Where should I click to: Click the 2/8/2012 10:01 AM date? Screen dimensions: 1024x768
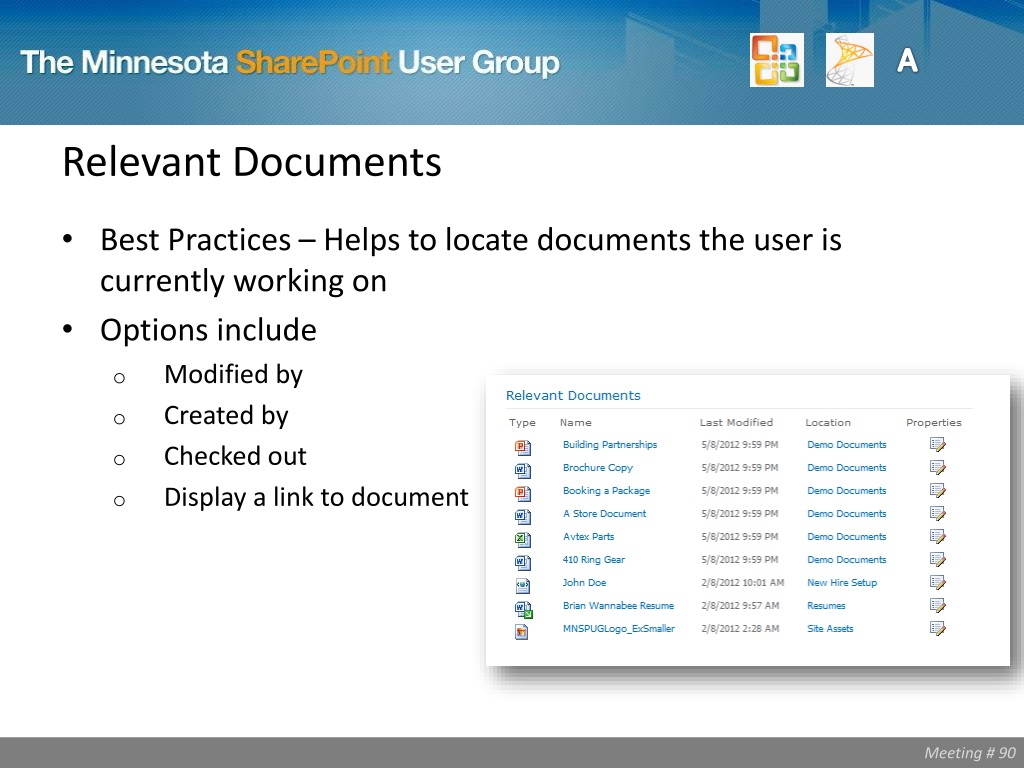(743, 583)
